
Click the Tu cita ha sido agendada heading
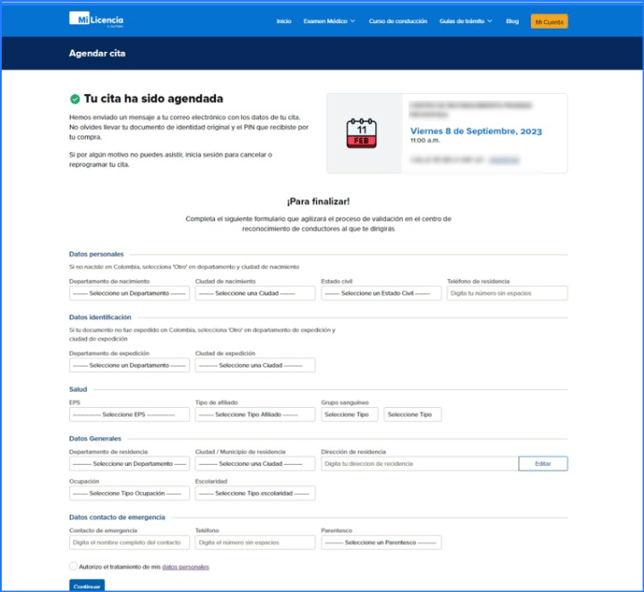coord(154,99)
